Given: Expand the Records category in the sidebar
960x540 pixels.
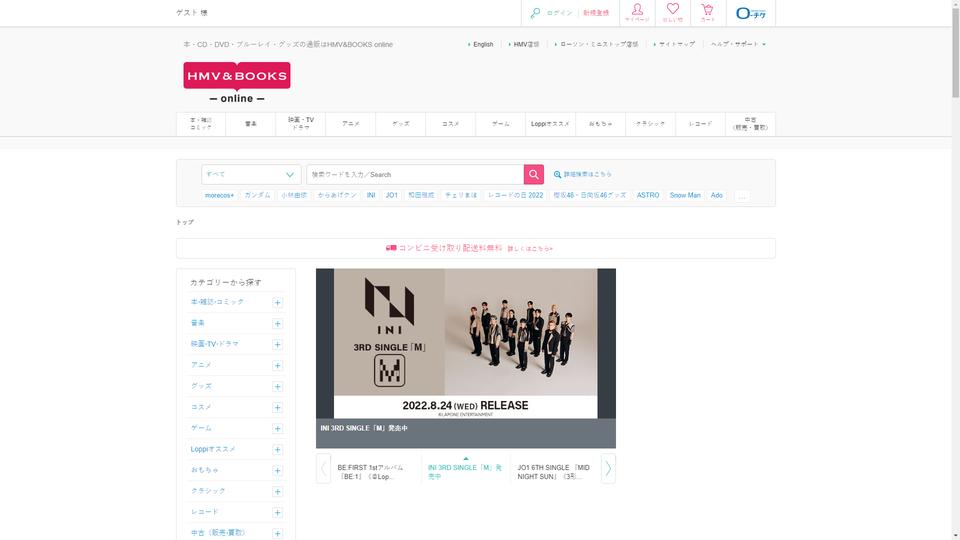Looking at the screenshot, I should pyautogui.click(x=277, y=512).
